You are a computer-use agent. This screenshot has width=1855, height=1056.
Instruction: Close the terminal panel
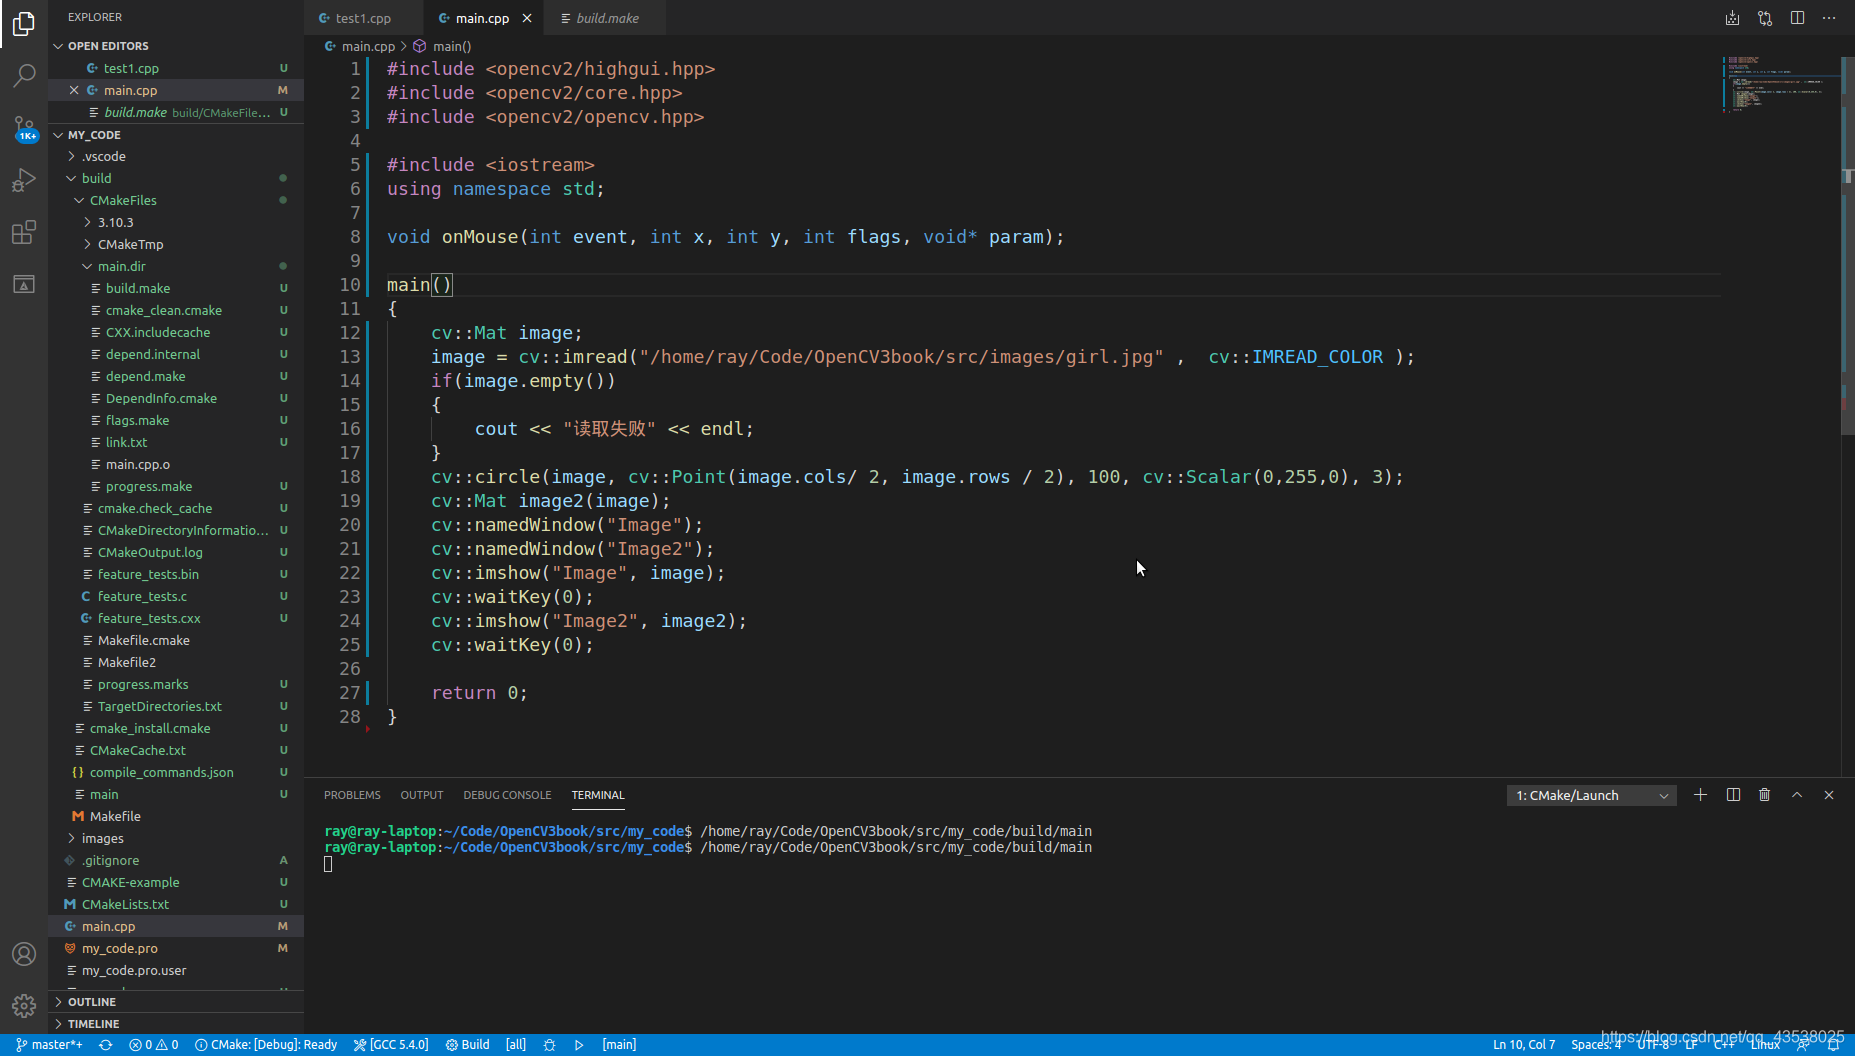(1829, 795)
